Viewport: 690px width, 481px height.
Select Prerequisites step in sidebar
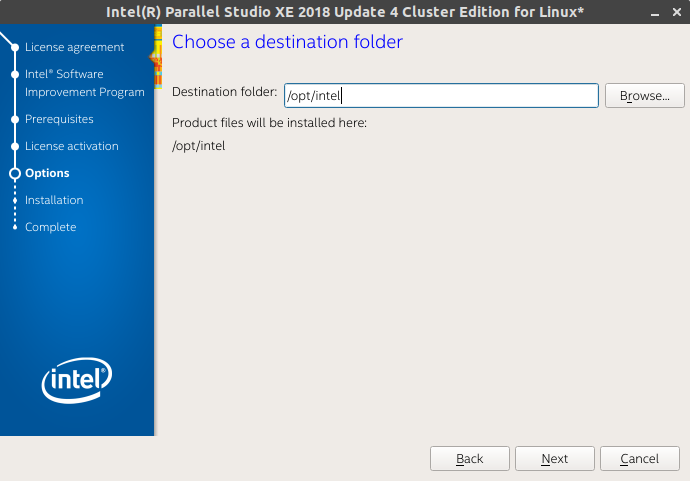click(x=59, y=119)
